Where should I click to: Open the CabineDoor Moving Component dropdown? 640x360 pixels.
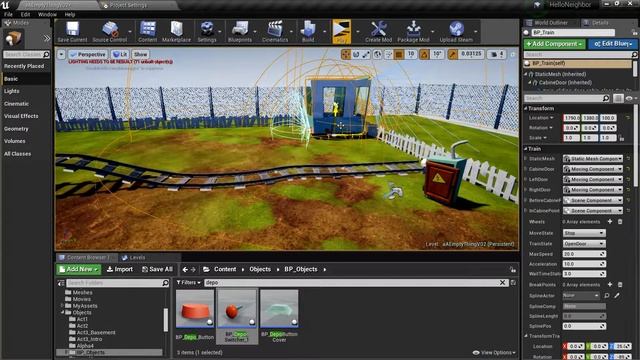pyautogui.click(x=593, y=169)
